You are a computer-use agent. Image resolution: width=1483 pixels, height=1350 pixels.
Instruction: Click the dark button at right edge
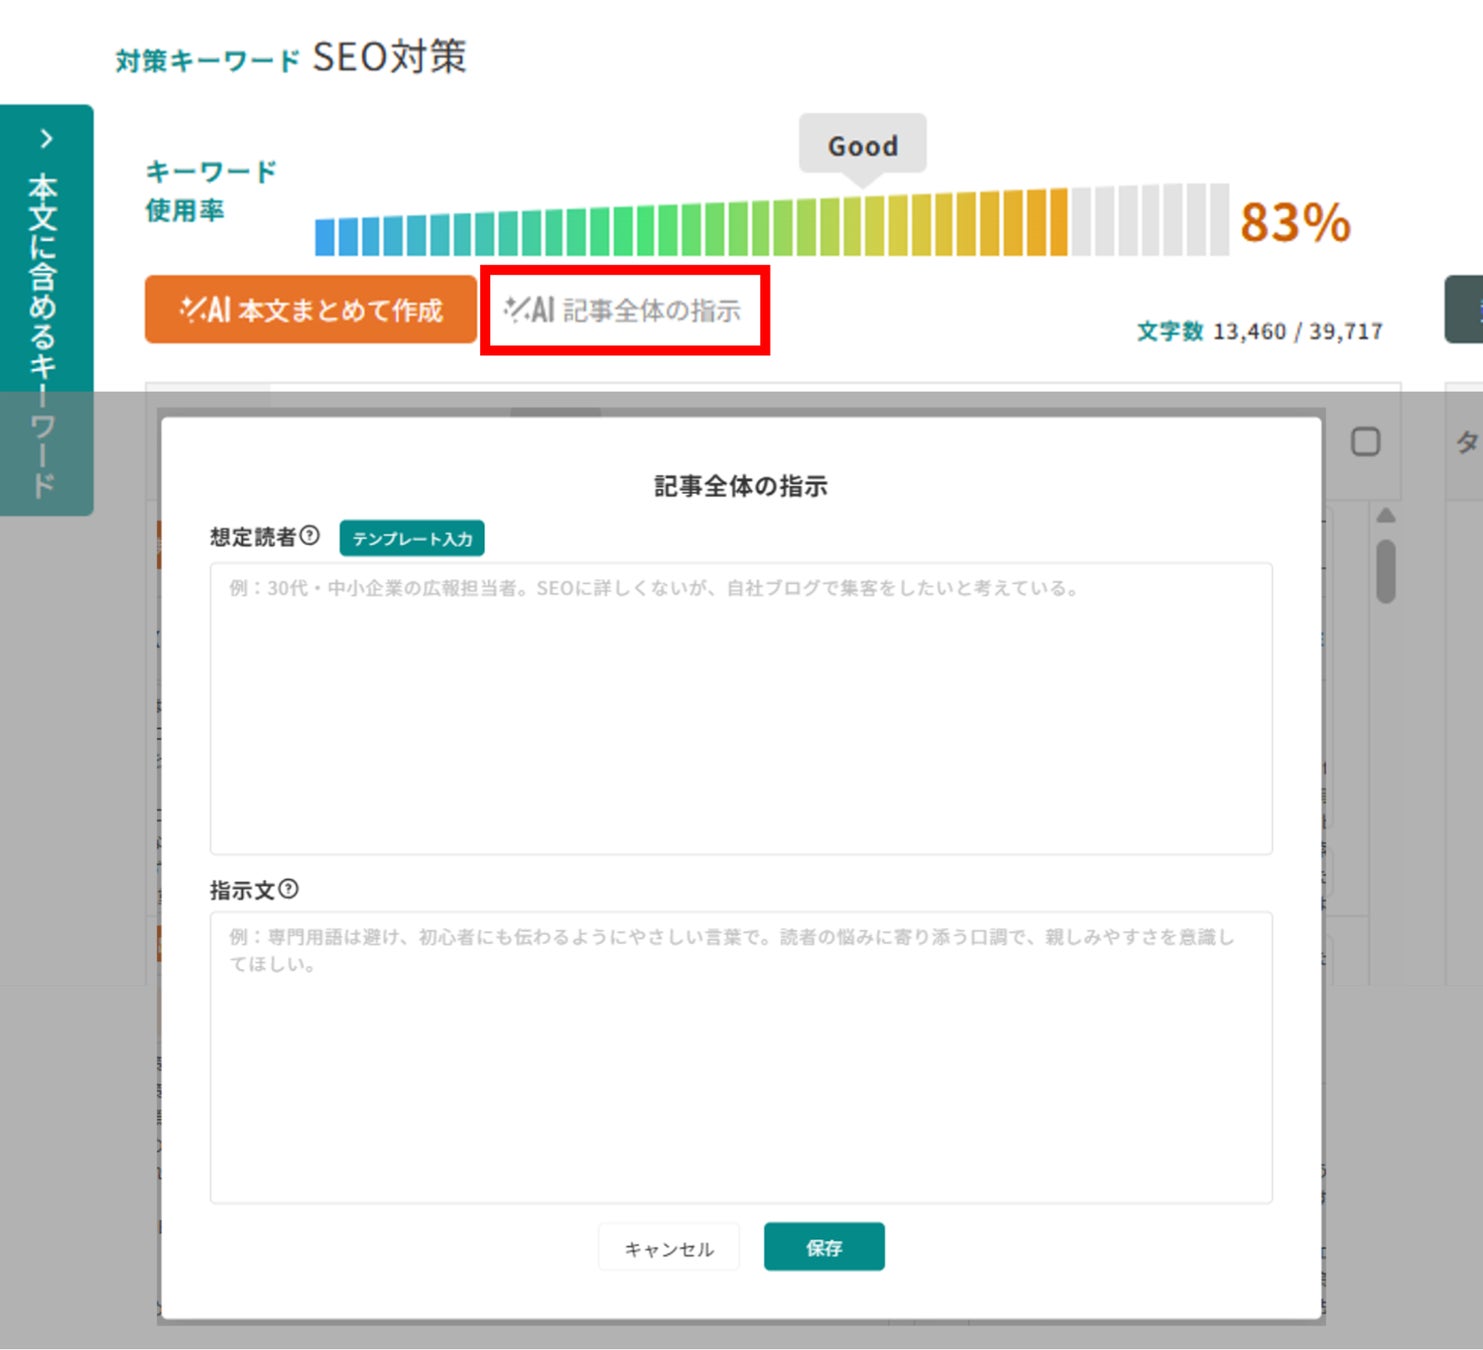pyautogui.click(x=1467, y=310)
